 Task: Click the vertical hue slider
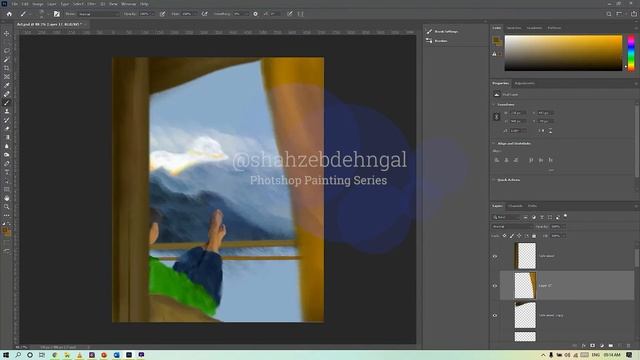631,53
